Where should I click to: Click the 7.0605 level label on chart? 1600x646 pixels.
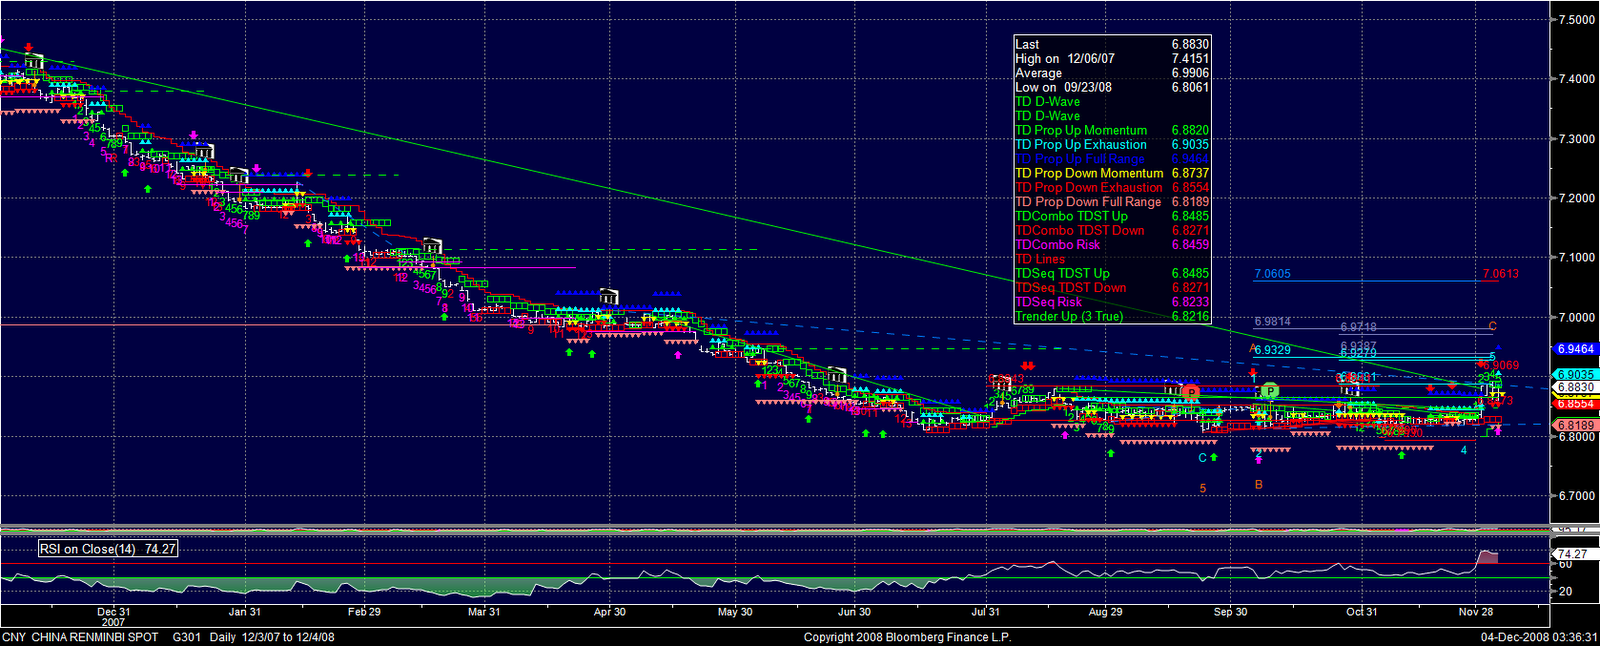[1272, 274]
